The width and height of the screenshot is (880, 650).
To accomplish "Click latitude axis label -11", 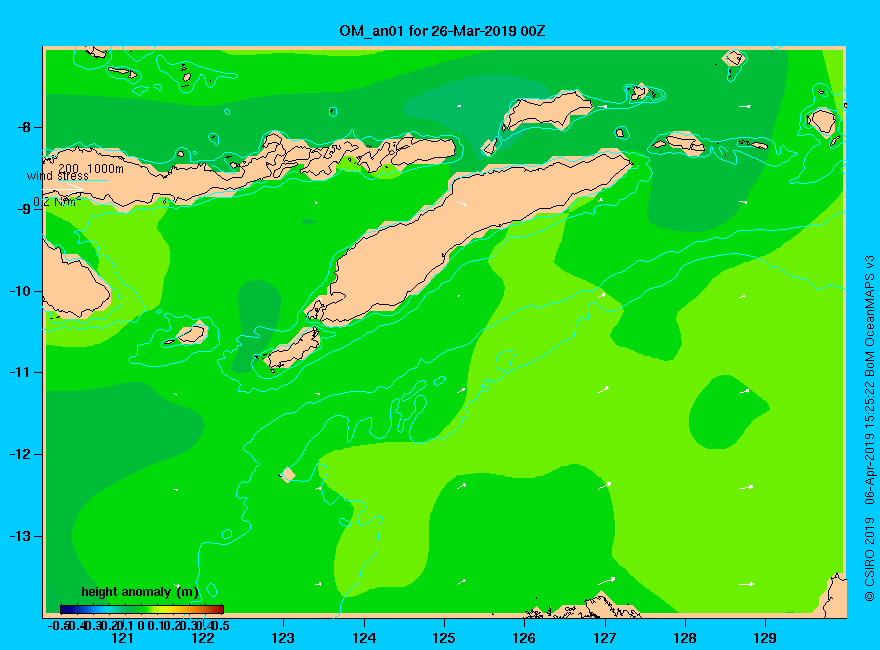I will point(20,373).
